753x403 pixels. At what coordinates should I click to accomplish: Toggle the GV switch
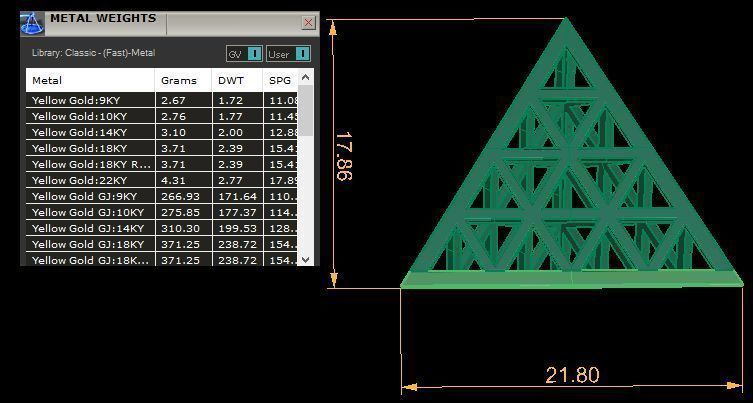[x=244, y=54]
